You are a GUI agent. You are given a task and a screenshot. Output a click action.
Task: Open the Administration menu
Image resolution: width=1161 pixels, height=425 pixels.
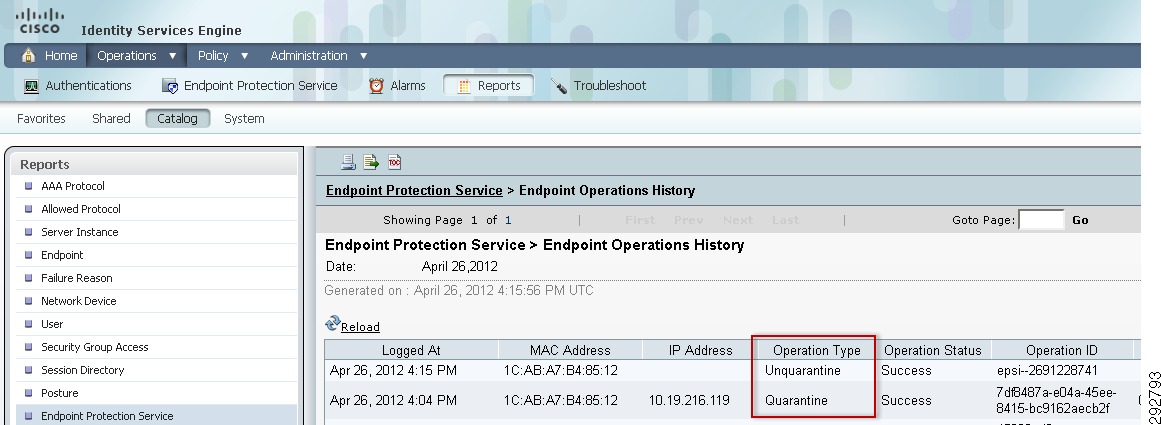309,56
